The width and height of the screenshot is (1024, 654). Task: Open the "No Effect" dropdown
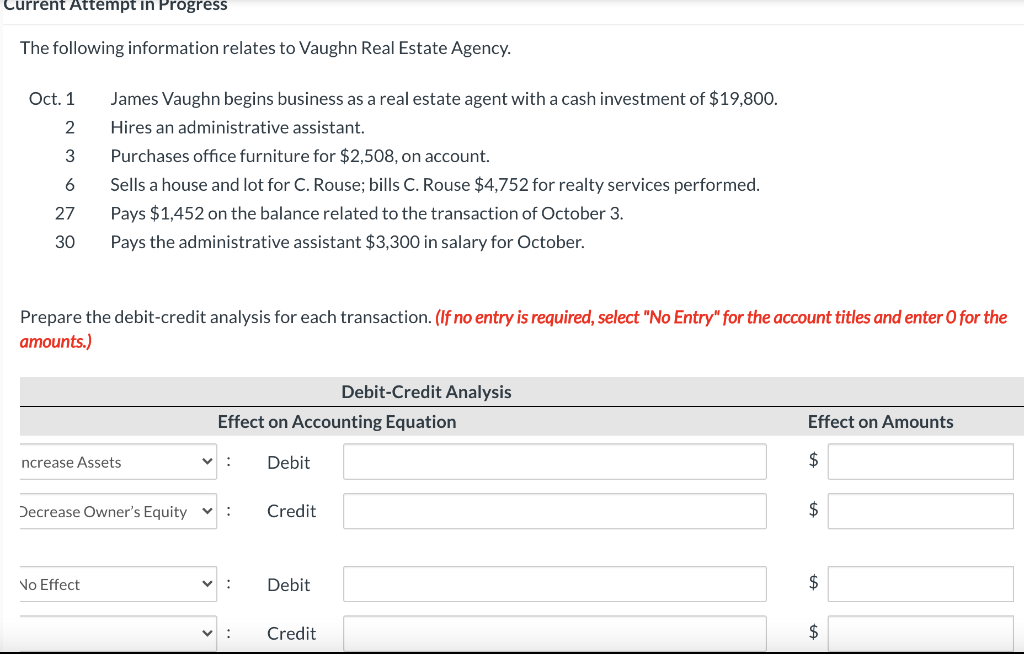(x=110, y=584)
